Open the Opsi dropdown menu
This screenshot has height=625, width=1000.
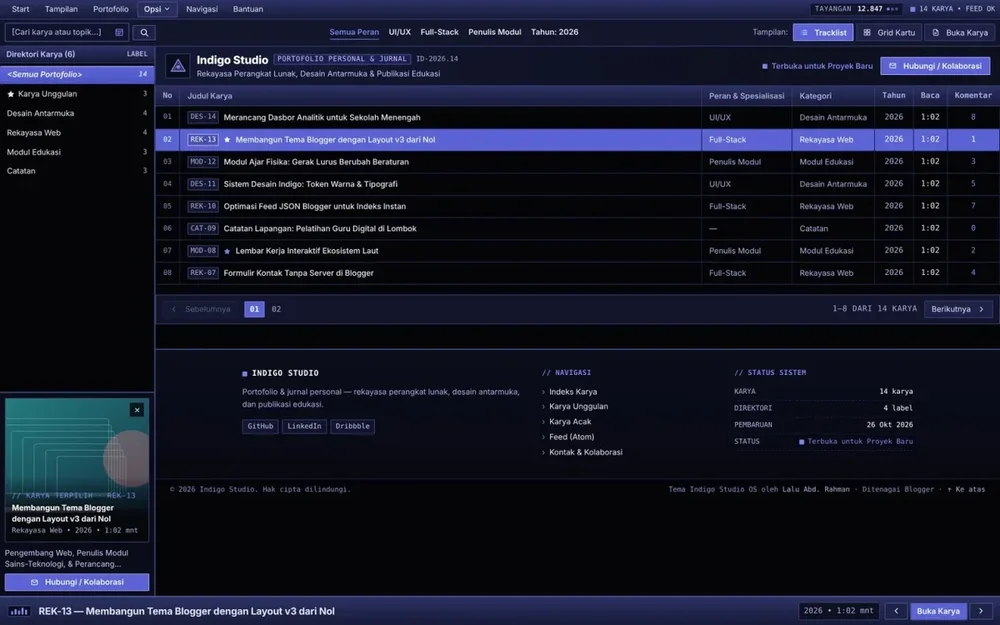coord(157,9)
